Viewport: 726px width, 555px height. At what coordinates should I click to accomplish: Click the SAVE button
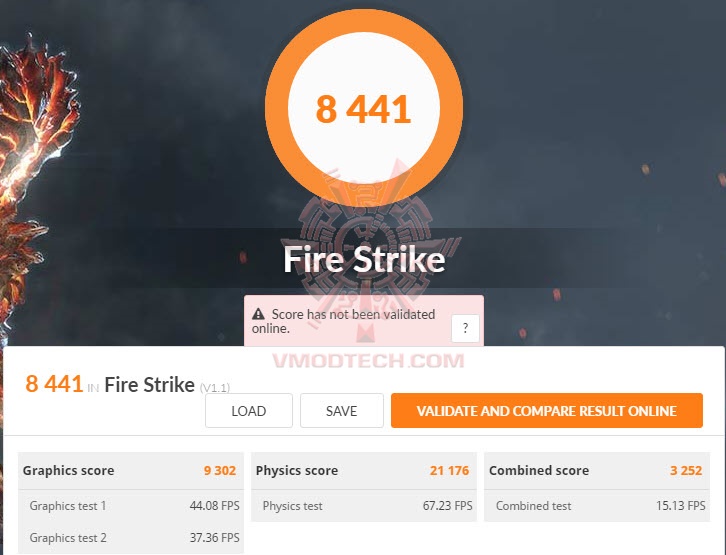(x=342, y=411)
